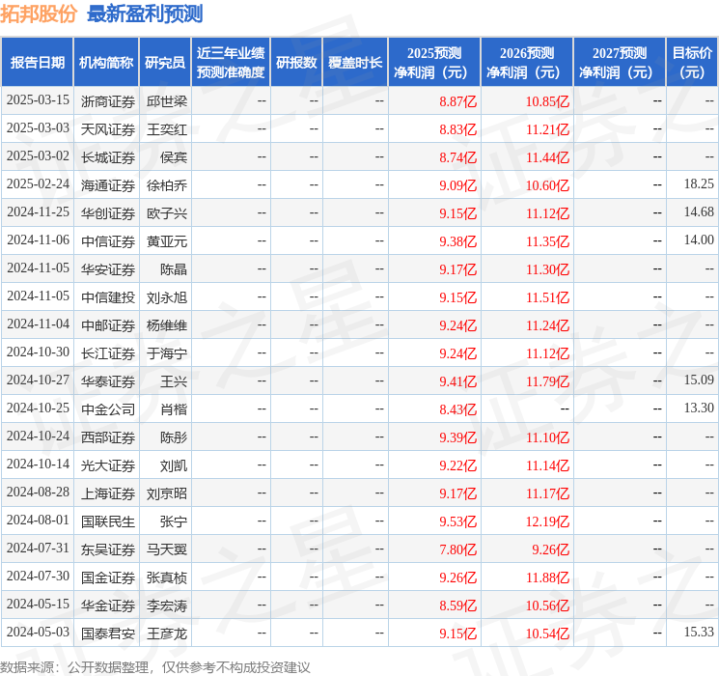This screenshot has height=676, width=719.
Task: Select 长城证券 institution cell
Action: [108, 157]
